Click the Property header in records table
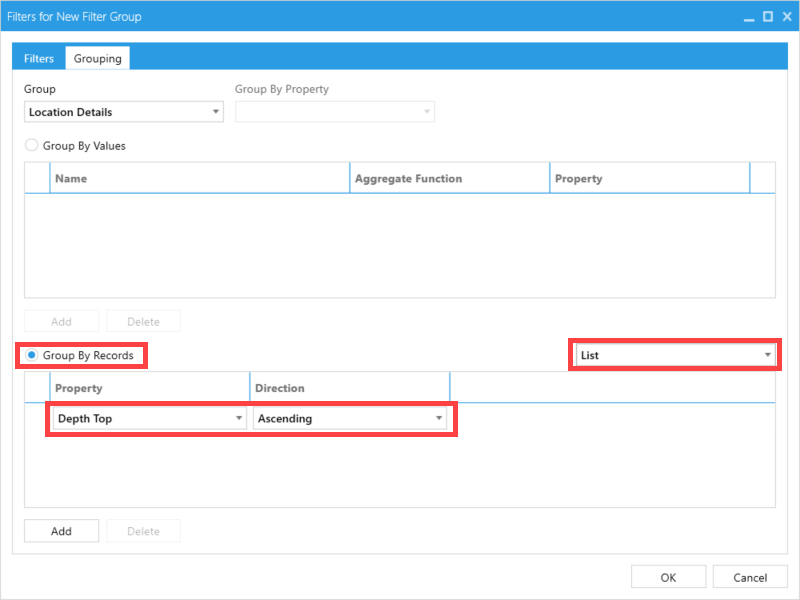The width and height of the screenshot is (800, 600). [149, 388]
